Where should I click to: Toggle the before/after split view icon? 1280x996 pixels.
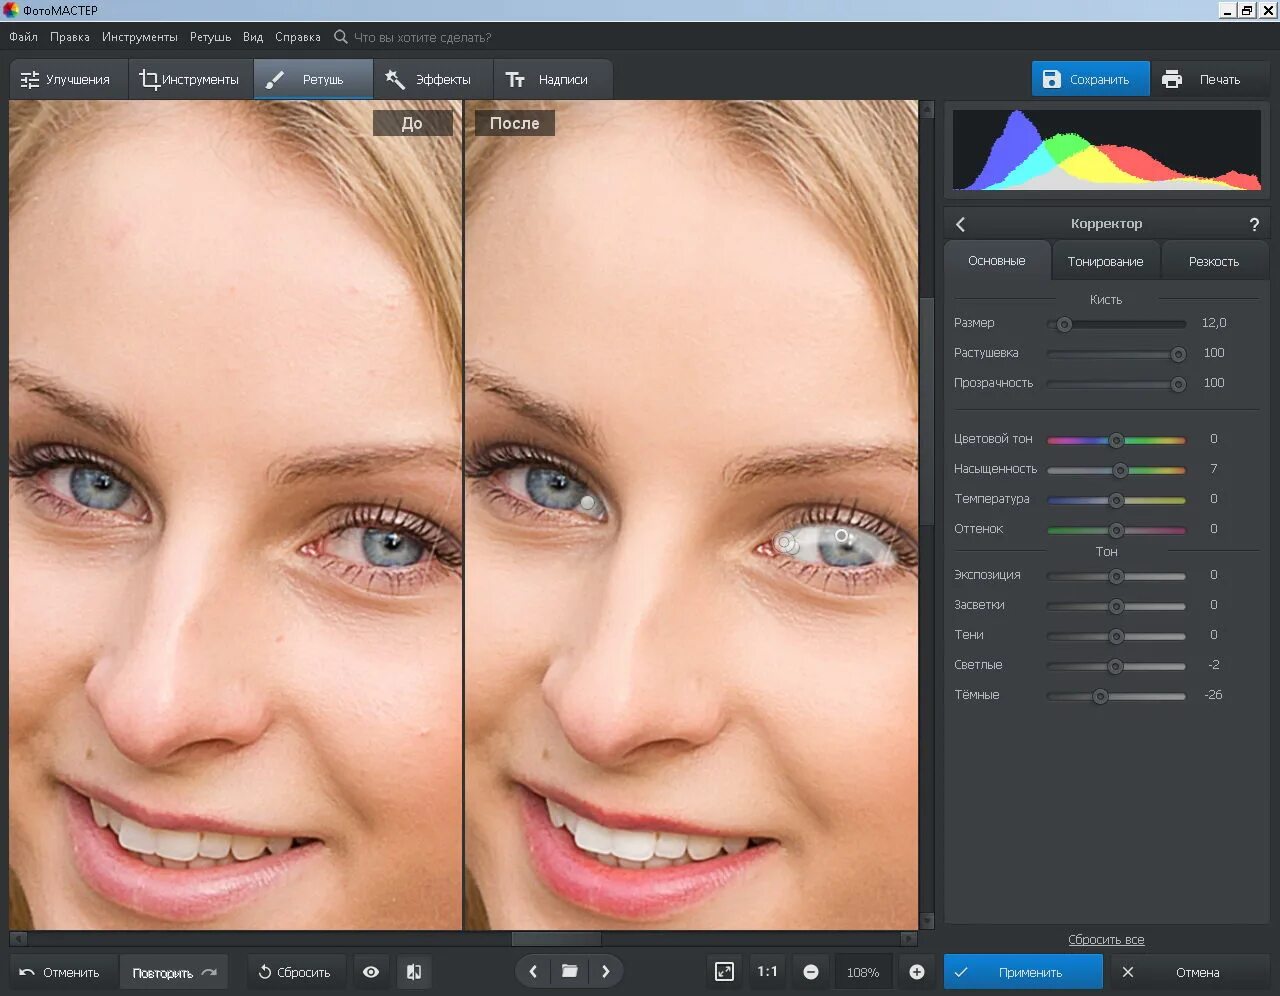click(x=414, y=972)
